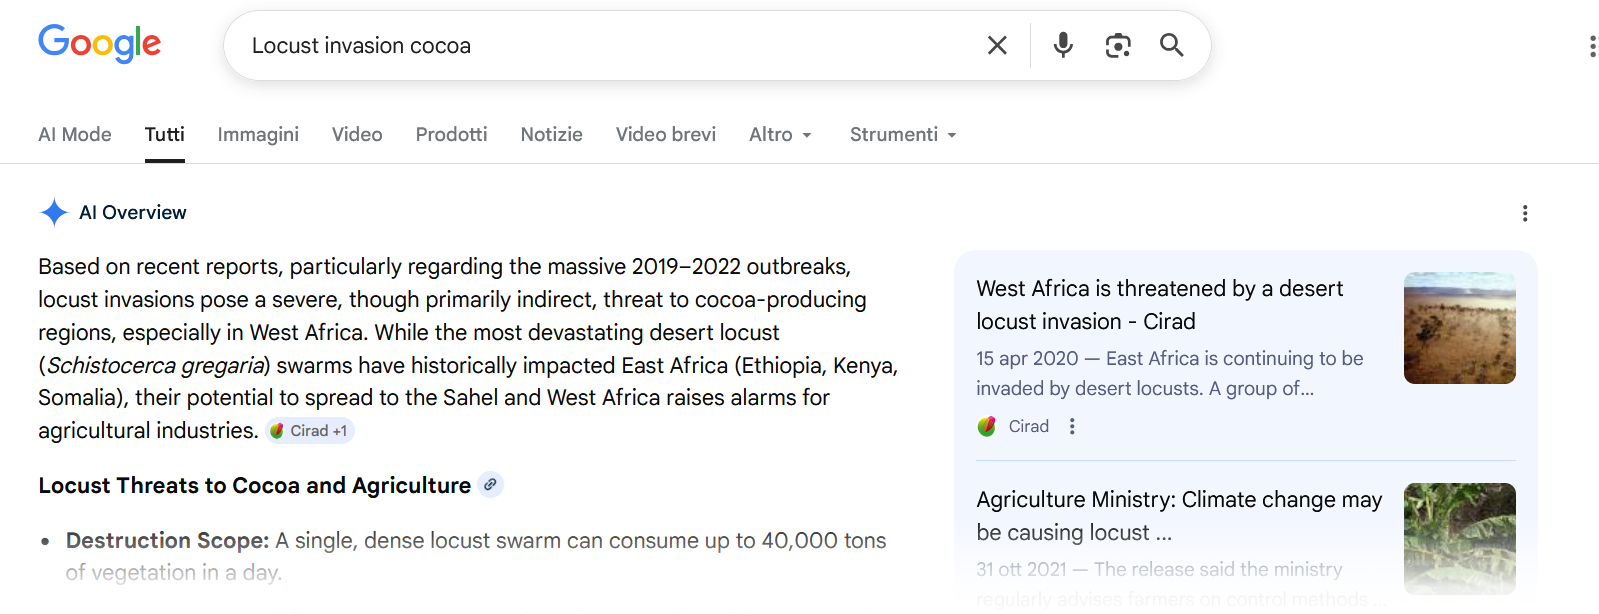Click the magnifying glass search button
Viewport: 1599px width, 614px height.
[x=1171, y=45]
